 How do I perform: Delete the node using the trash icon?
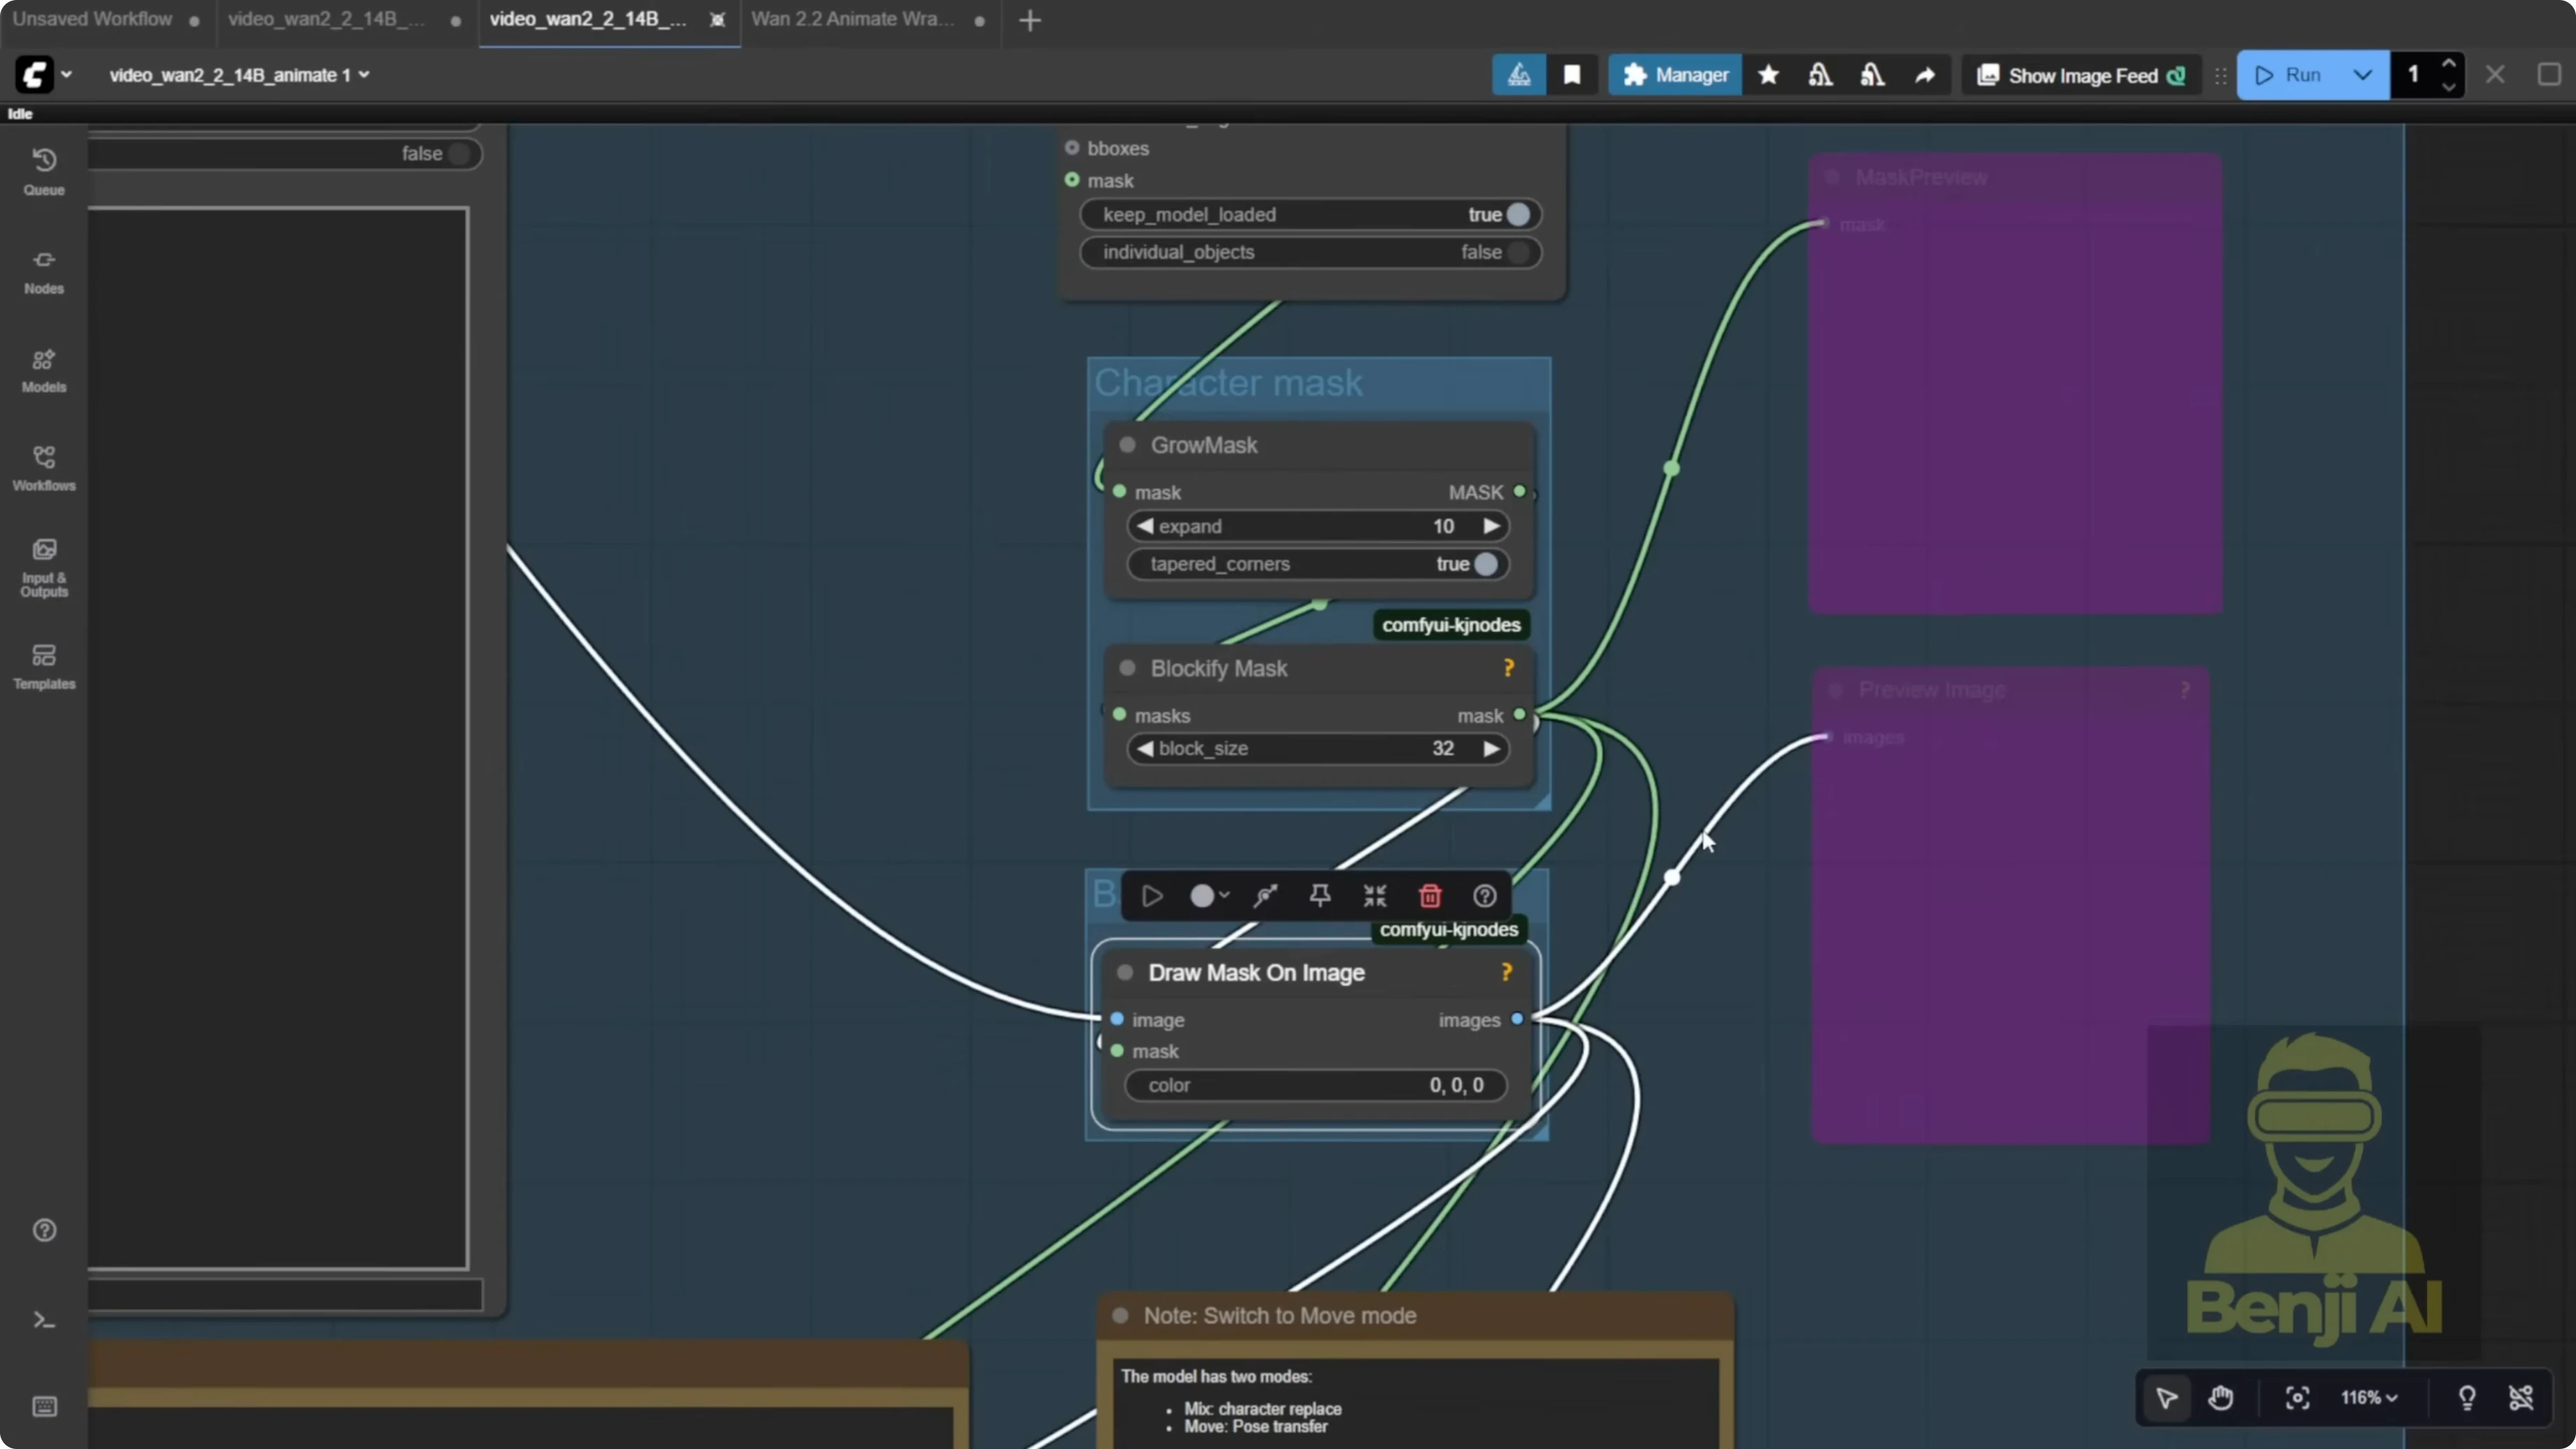click(x=1430, y=895)
